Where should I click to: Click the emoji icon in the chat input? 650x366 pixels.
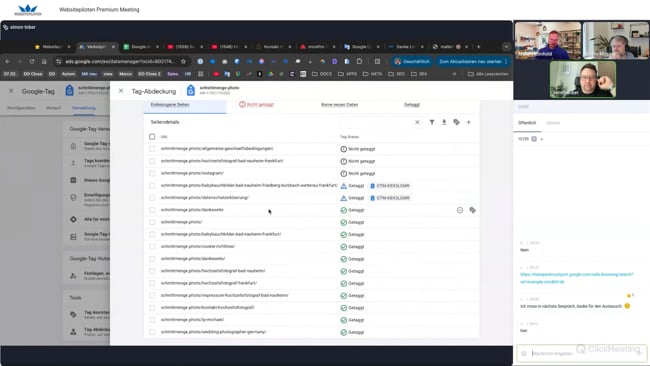click(524, 353)
